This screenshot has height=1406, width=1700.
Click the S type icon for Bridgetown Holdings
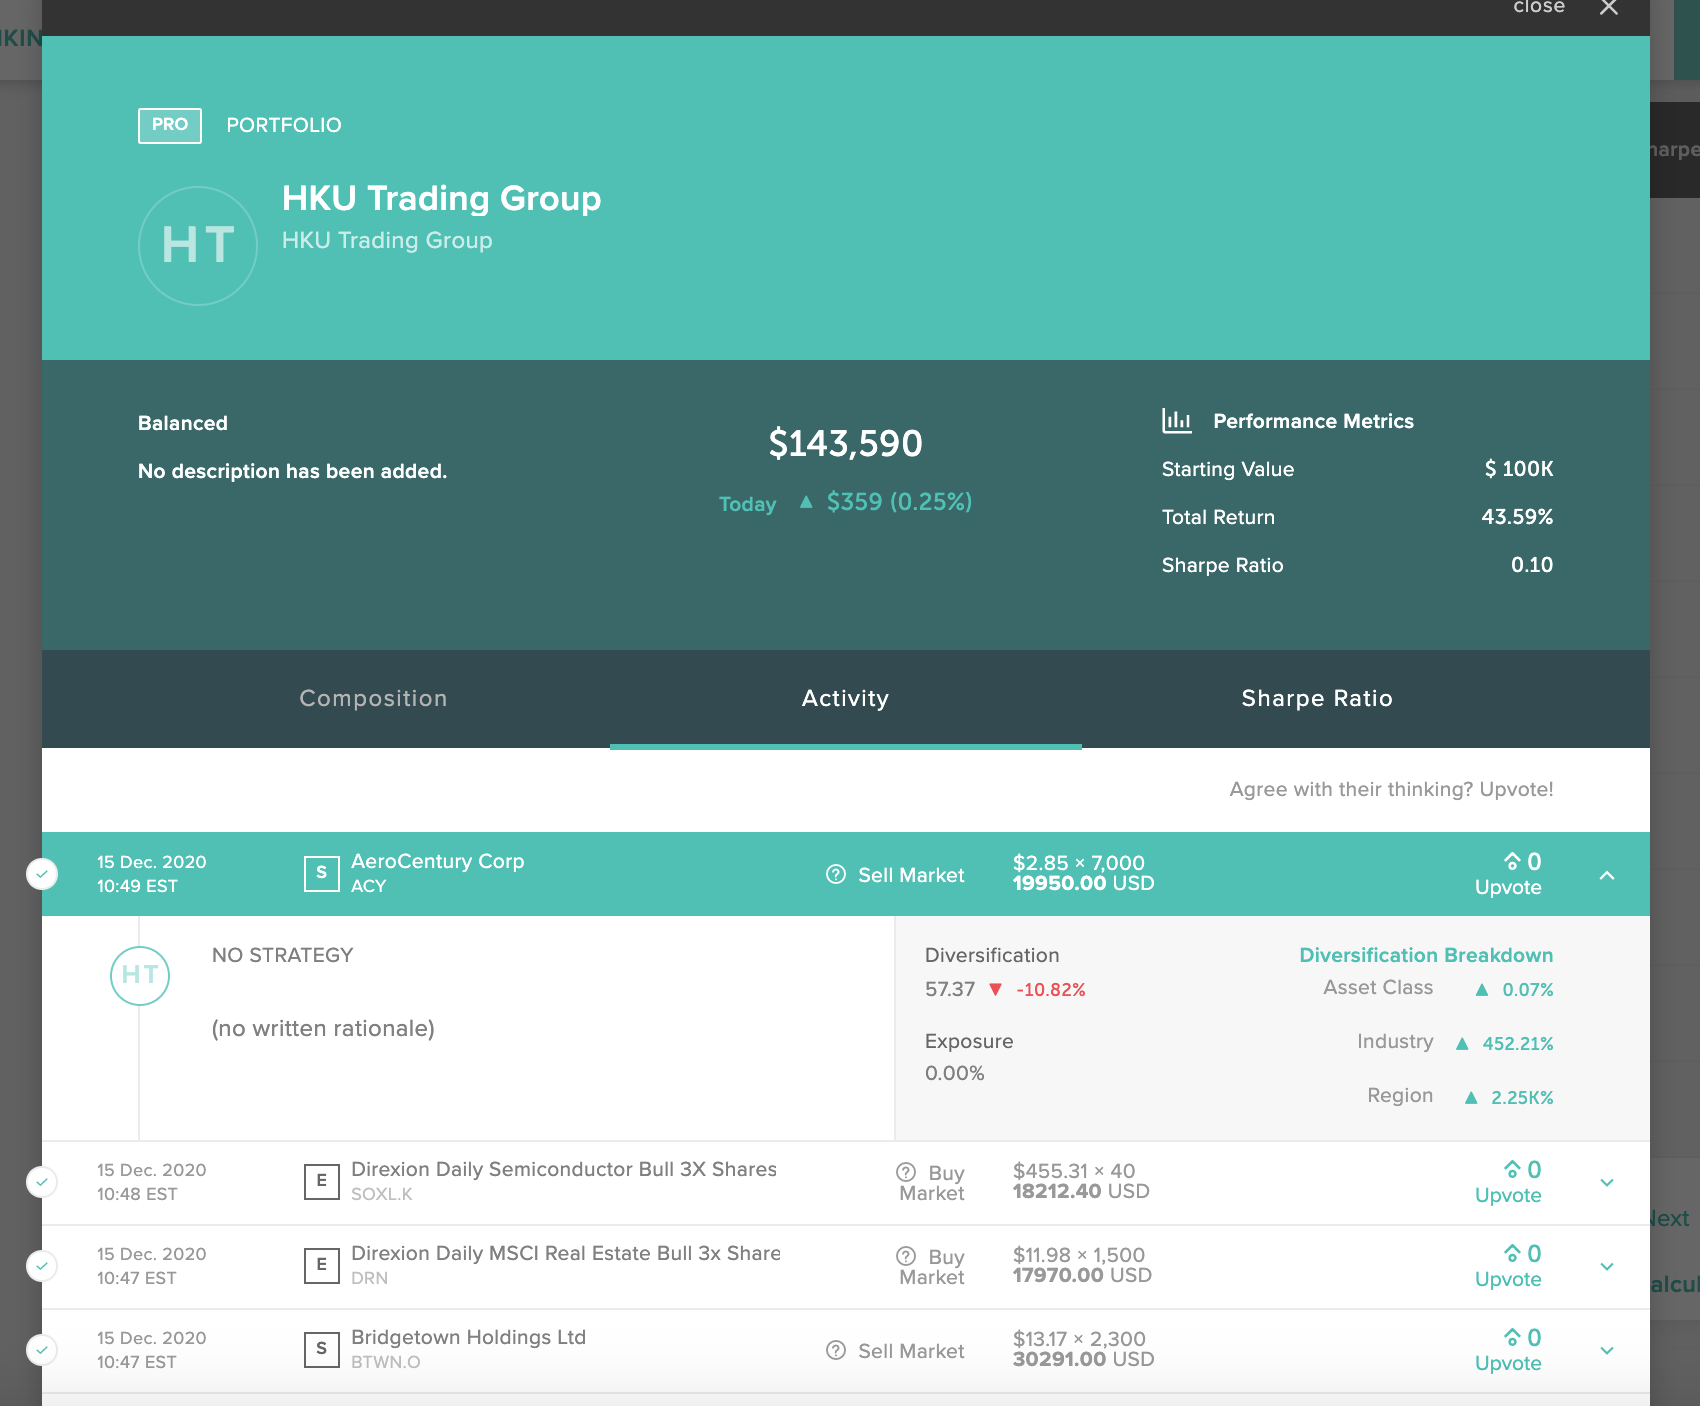point(321,1349)
